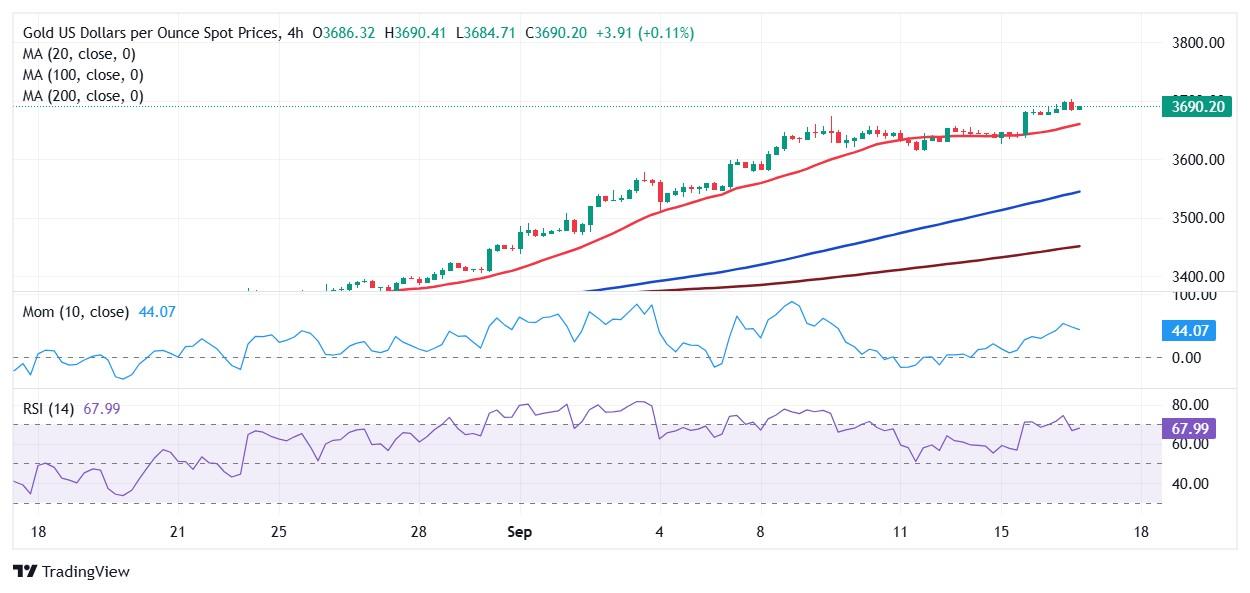Open the Mom (10, close) indicator settings
The image size is (1250, 593).
point(76,312)
